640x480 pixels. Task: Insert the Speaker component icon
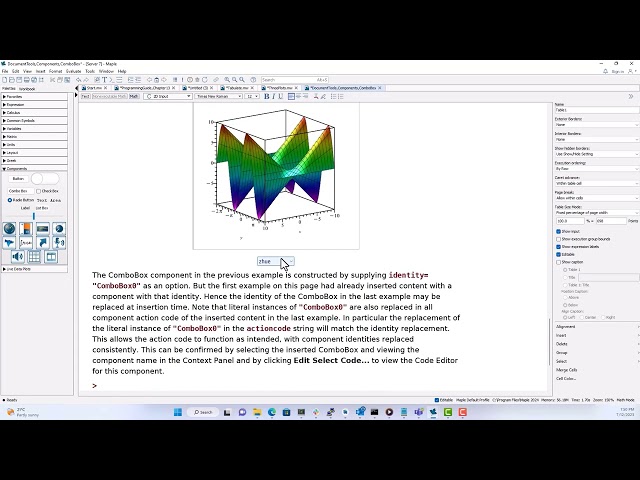18,256
